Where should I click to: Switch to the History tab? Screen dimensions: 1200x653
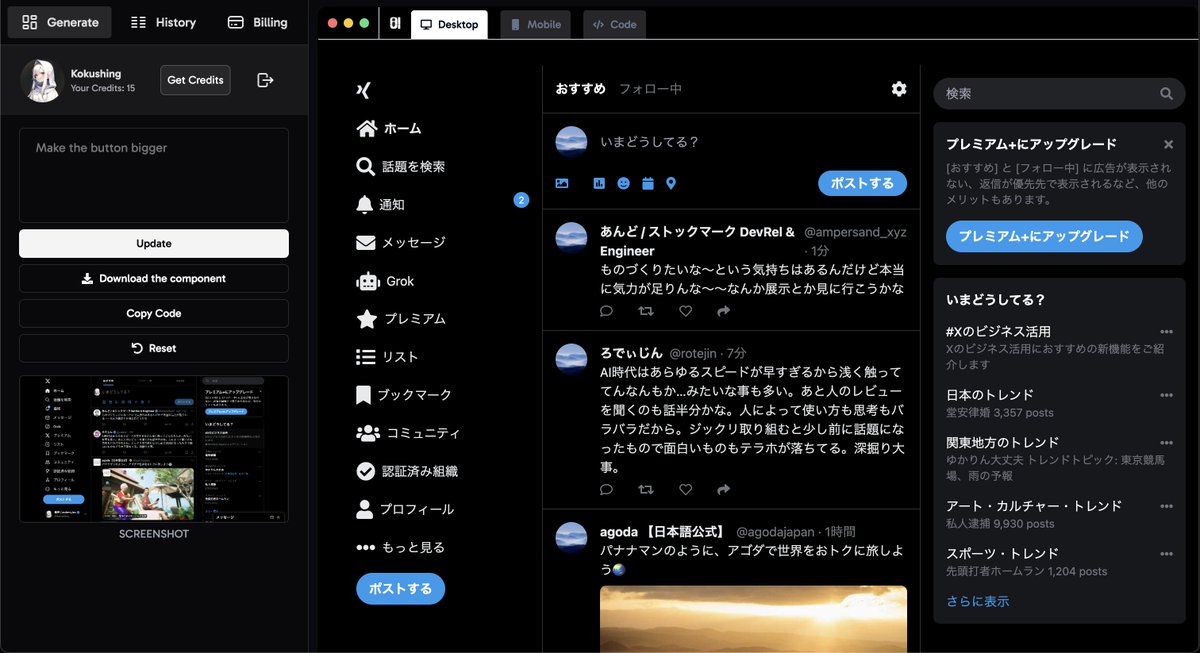163,22
